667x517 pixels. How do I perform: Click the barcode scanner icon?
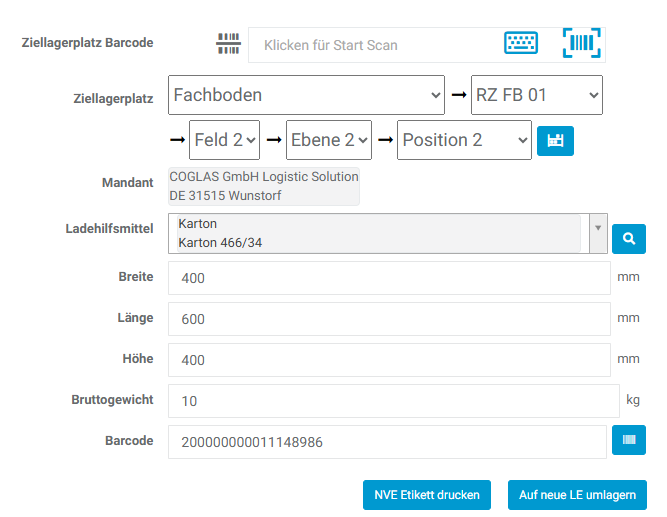[x=581, y=44]
